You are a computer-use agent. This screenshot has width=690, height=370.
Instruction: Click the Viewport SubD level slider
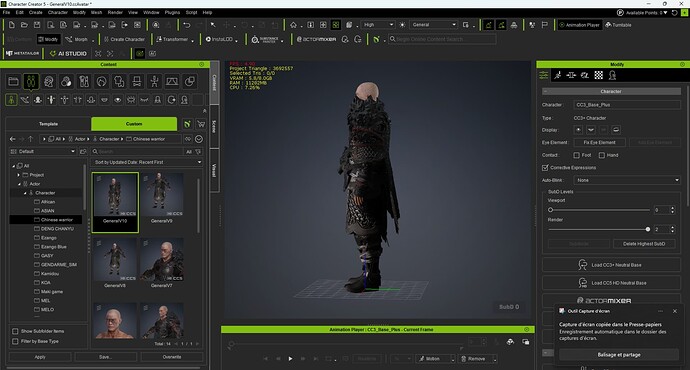pos(599,210)
